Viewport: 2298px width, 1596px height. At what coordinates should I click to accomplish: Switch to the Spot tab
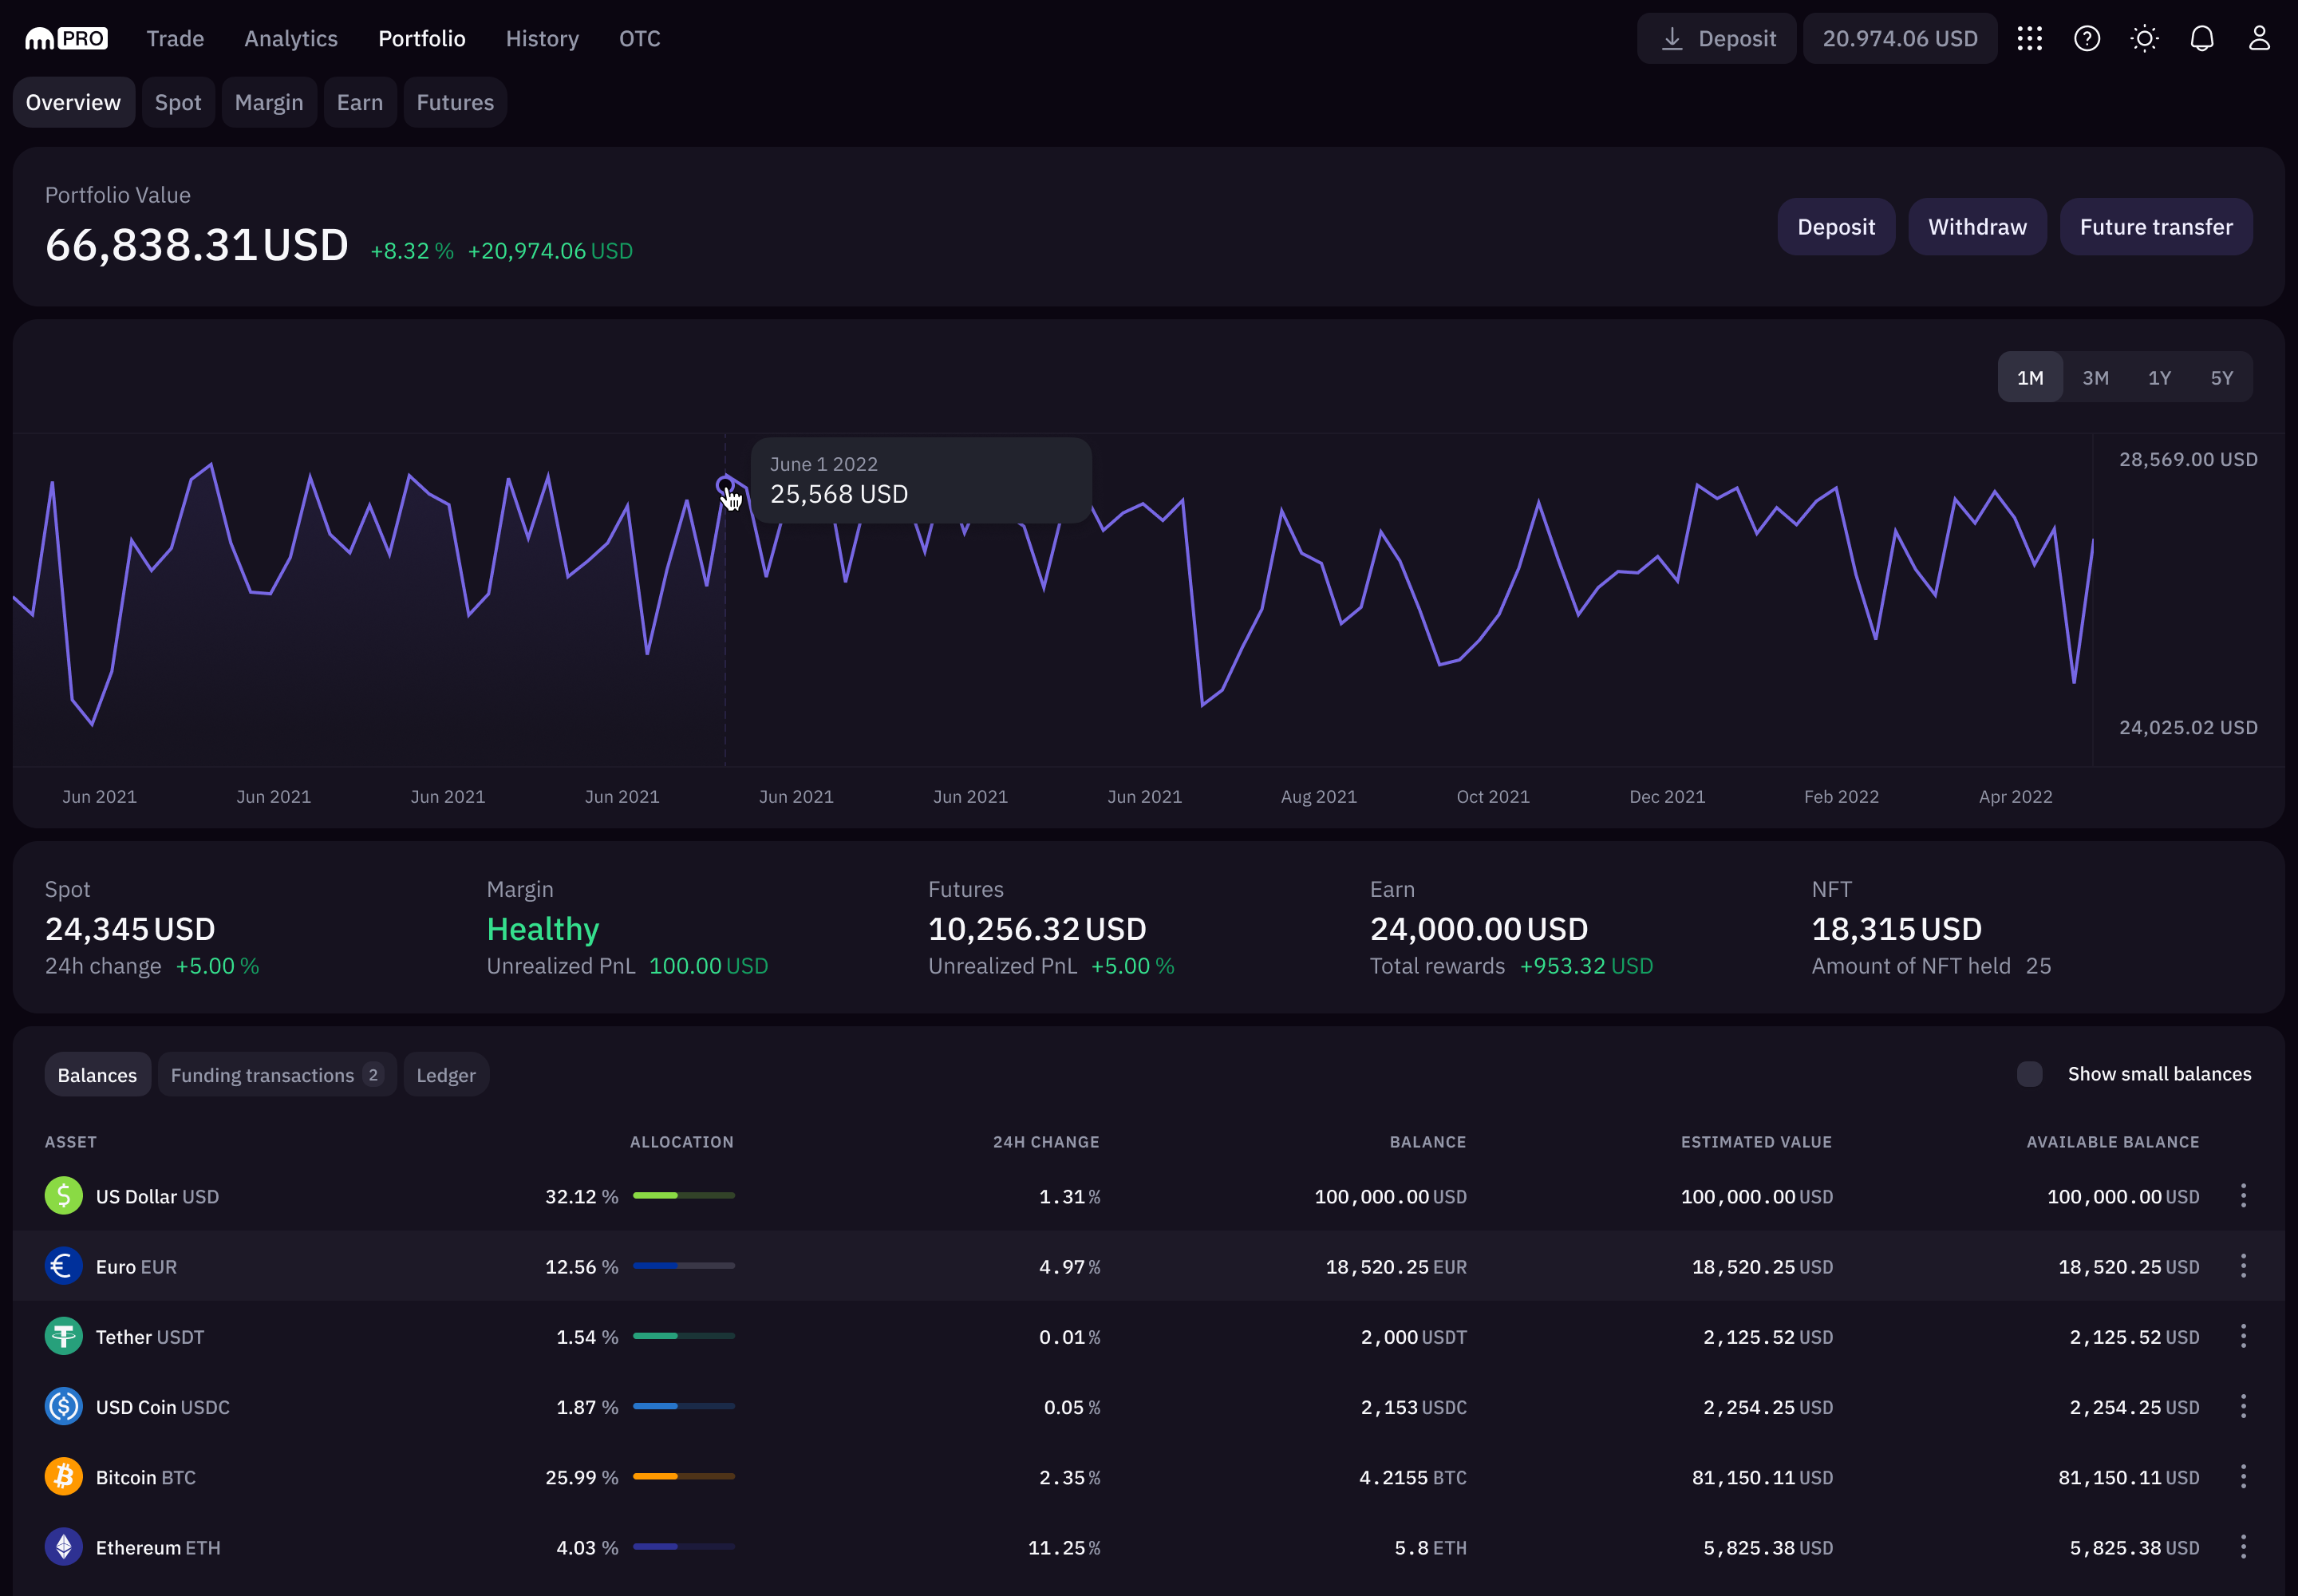(x=178, y=102)
